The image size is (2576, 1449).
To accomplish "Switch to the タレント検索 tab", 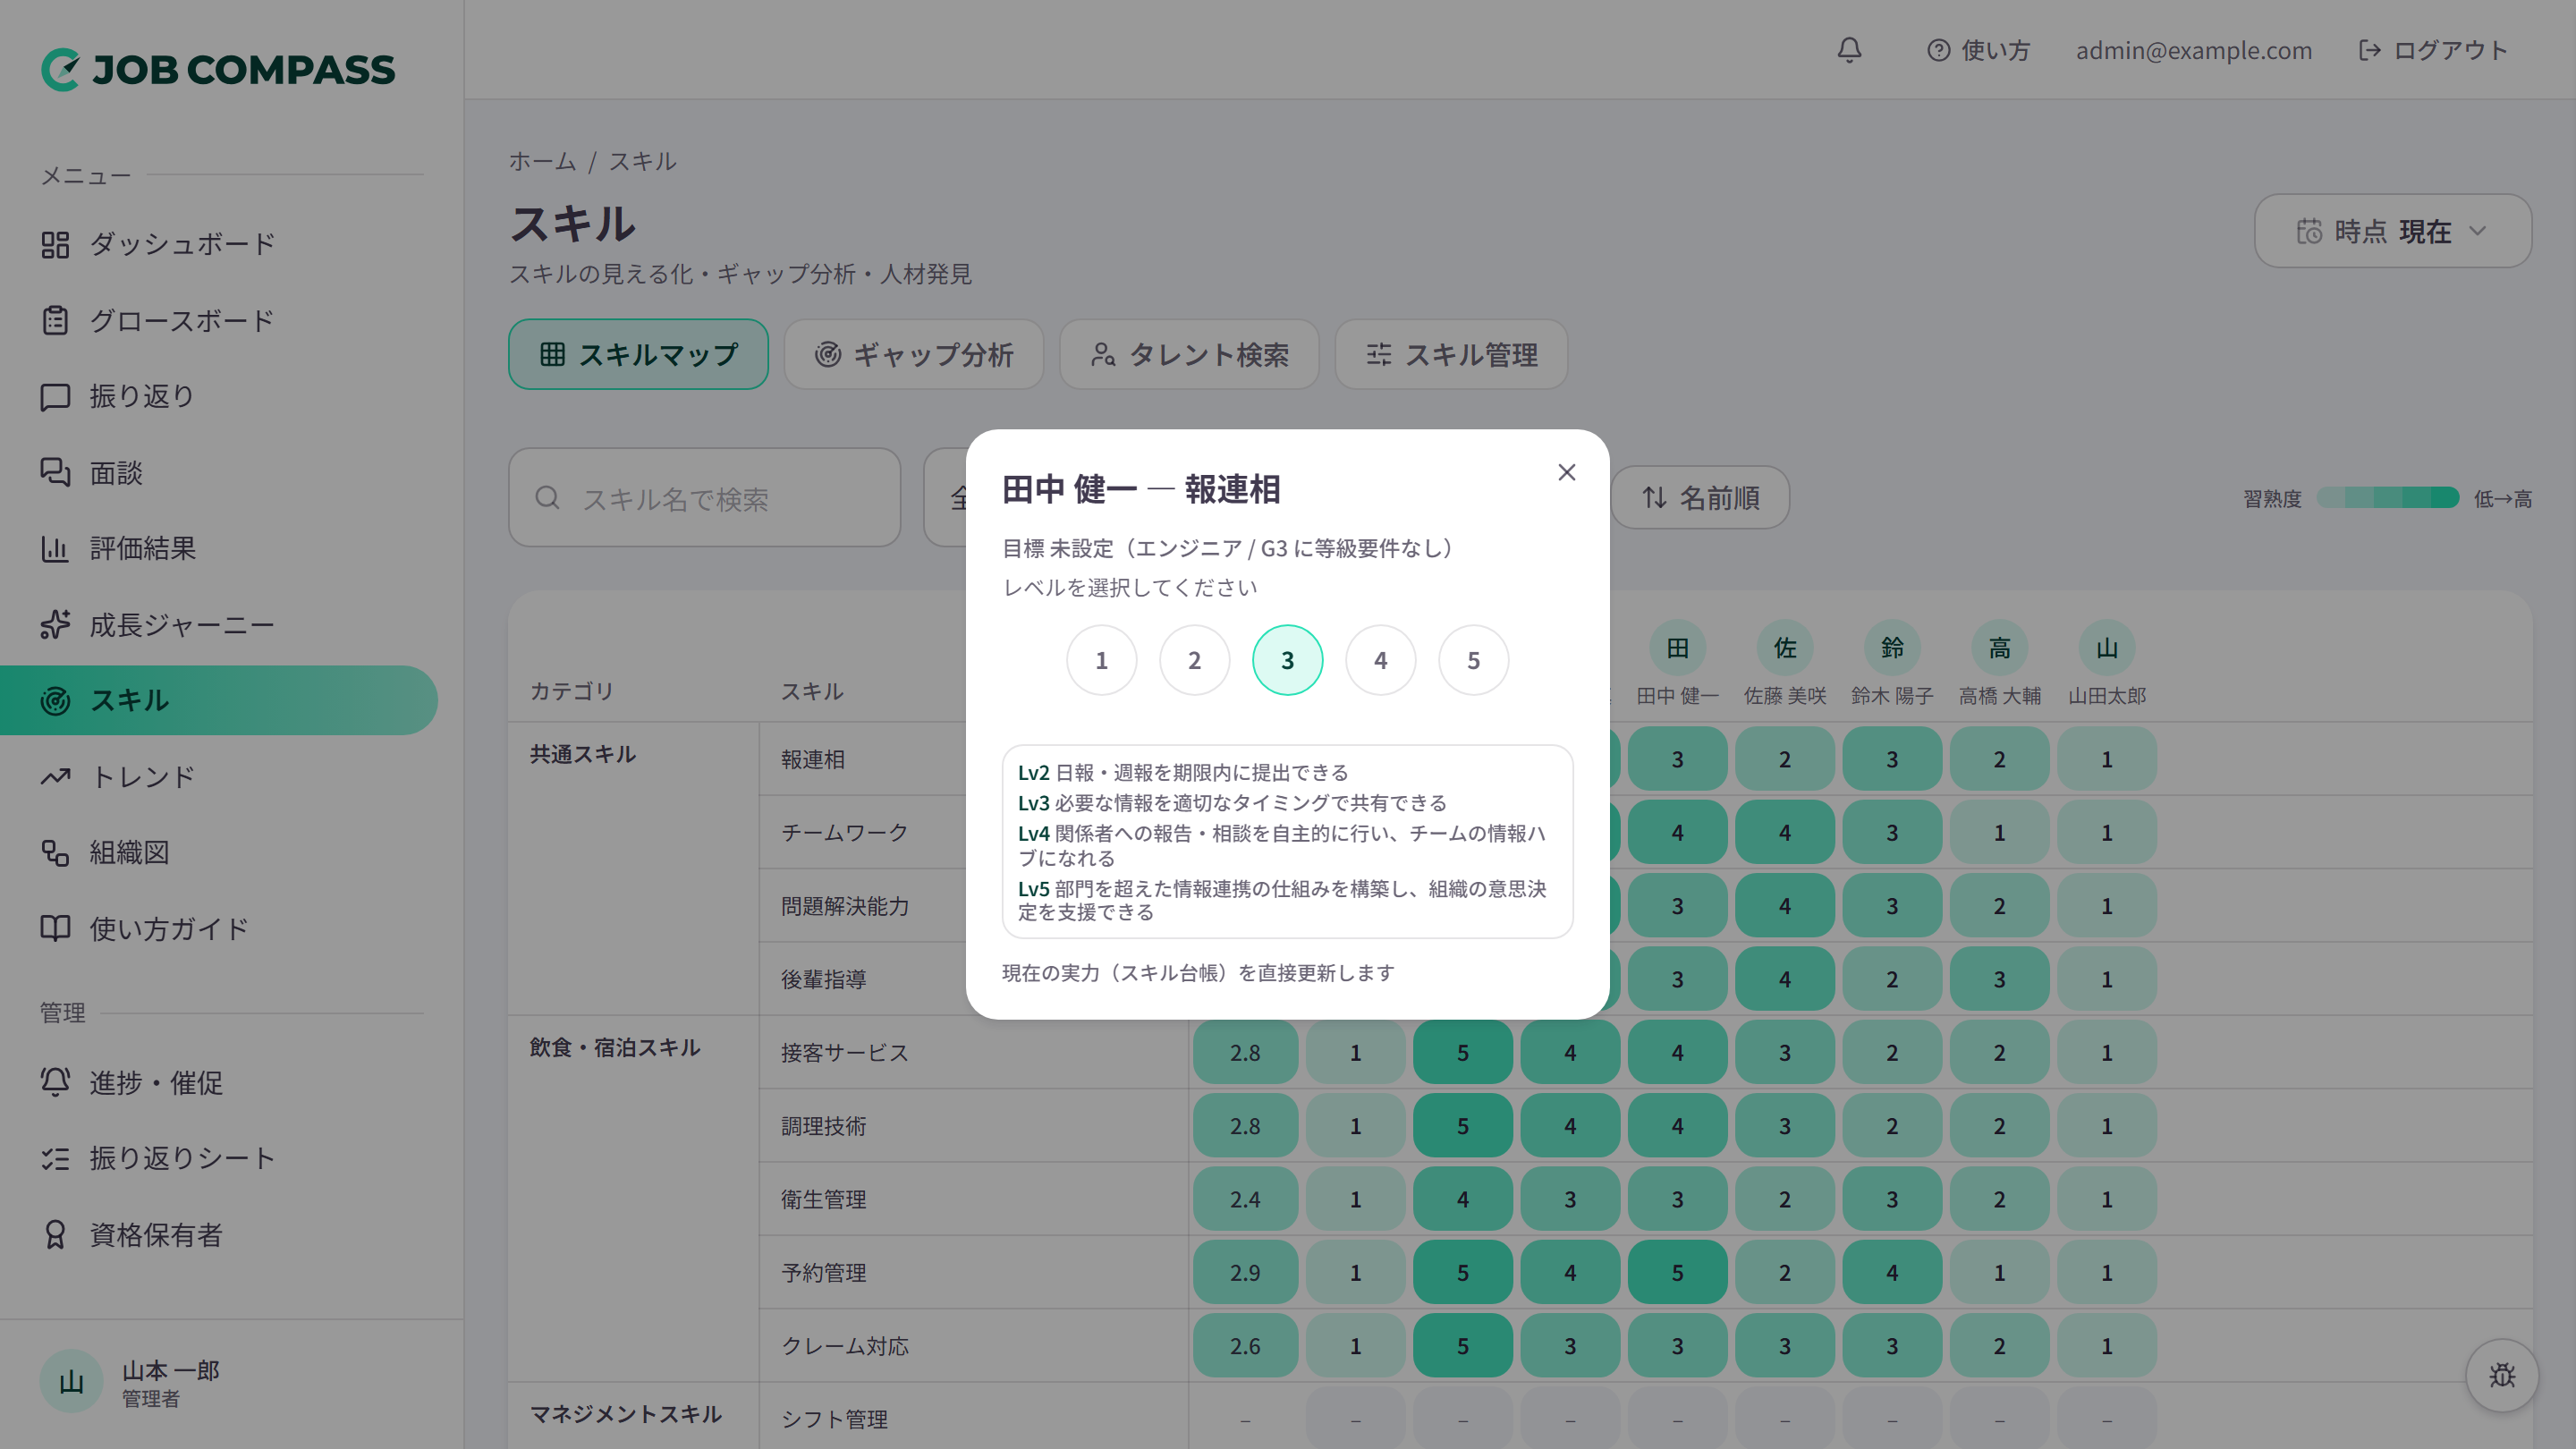I will click(1189, 354).
